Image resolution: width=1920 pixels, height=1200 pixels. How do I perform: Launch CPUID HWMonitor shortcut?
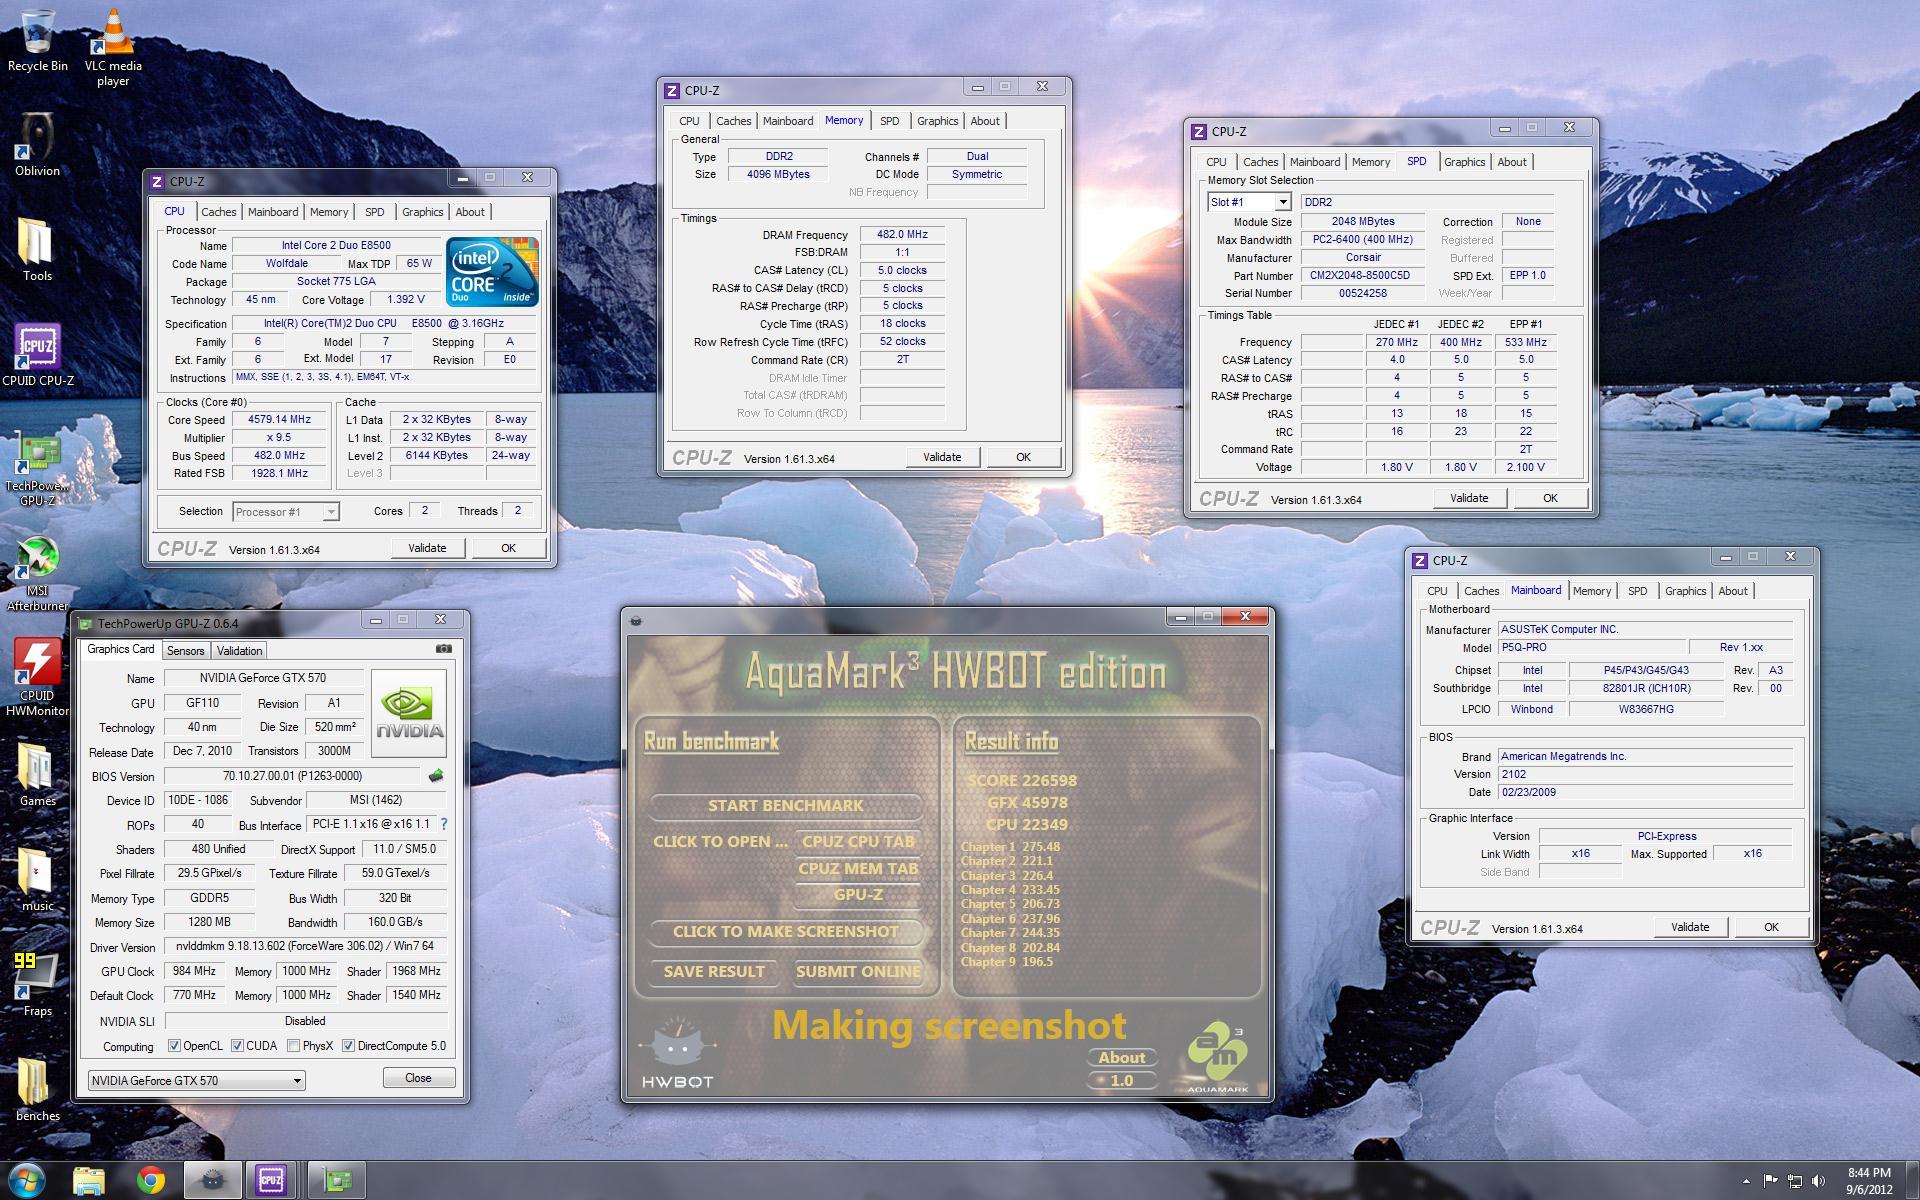pos(37,678)
